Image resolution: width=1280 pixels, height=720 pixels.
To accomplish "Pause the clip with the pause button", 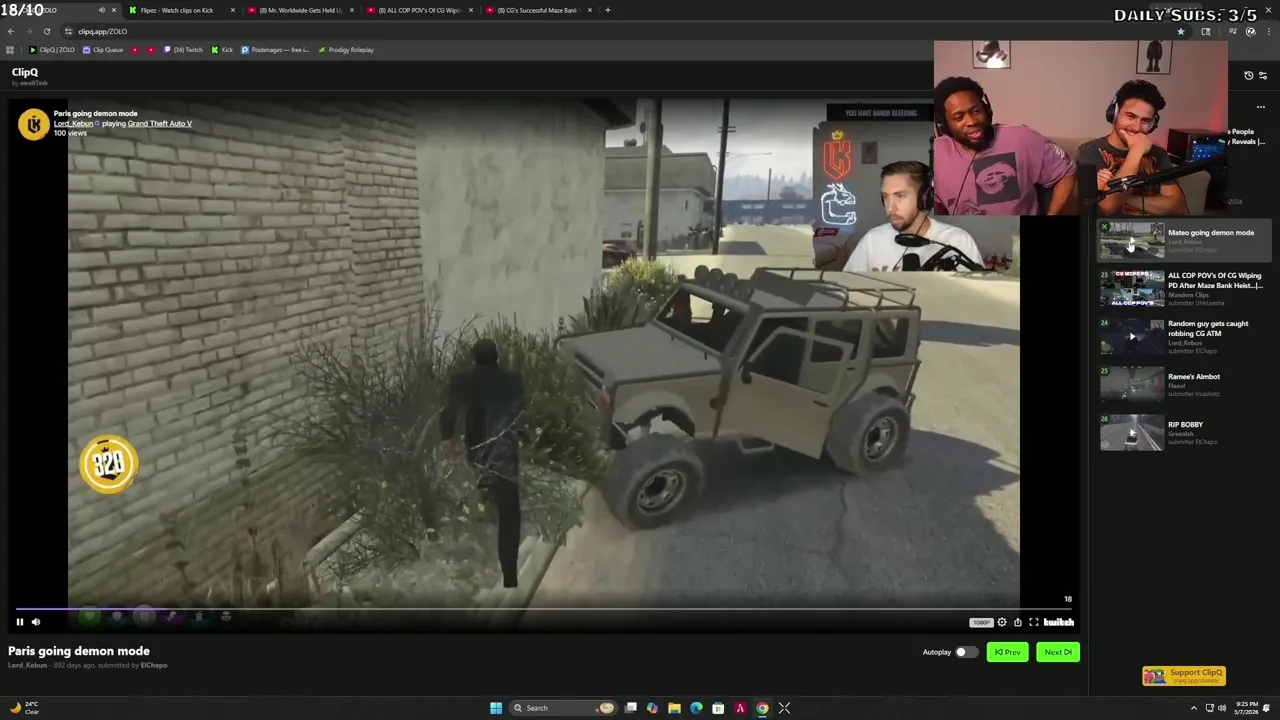I will pyautogui.click(x=19, y=622).
